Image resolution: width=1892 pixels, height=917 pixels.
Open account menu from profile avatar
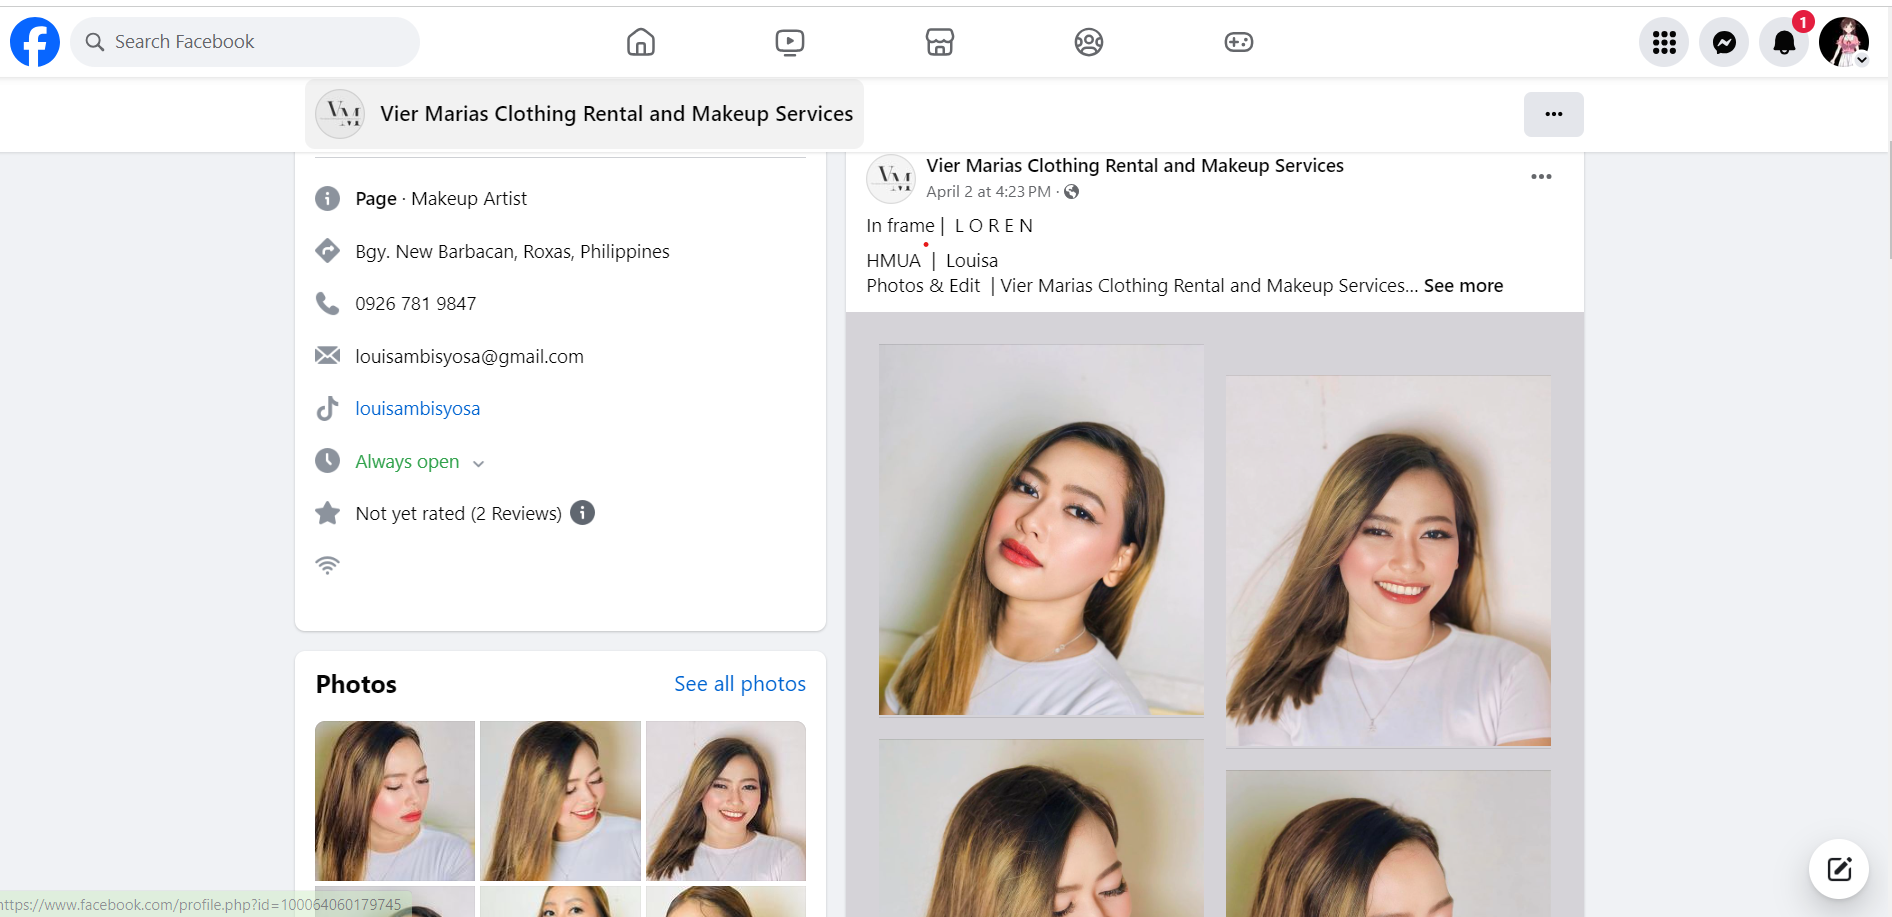1844,42
